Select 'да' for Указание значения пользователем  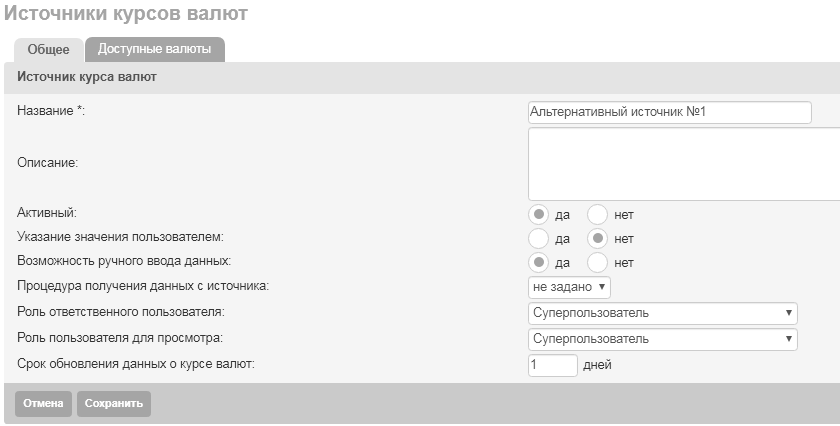(x=538, y=238)
